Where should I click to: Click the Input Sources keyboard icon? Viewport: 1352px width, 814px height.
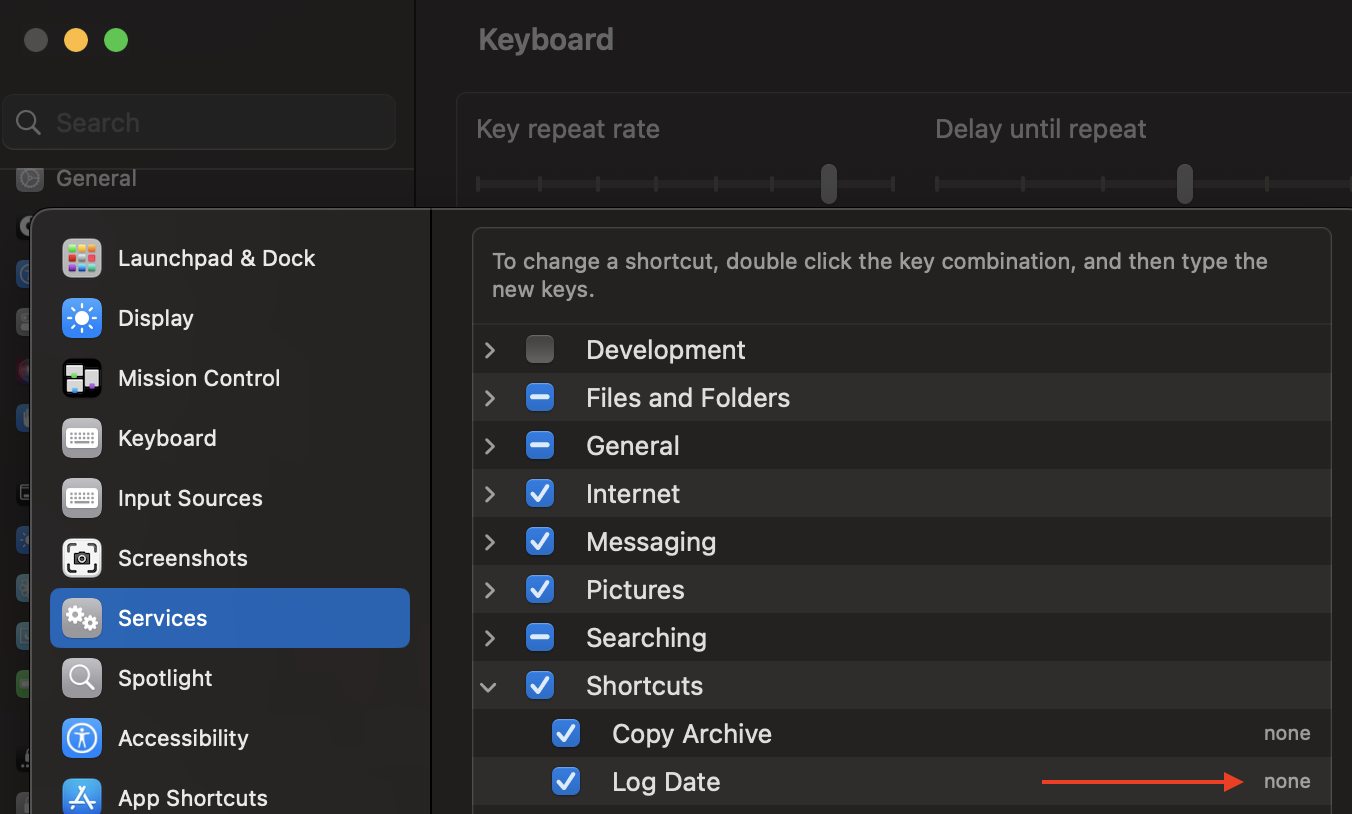coord(82,498)
